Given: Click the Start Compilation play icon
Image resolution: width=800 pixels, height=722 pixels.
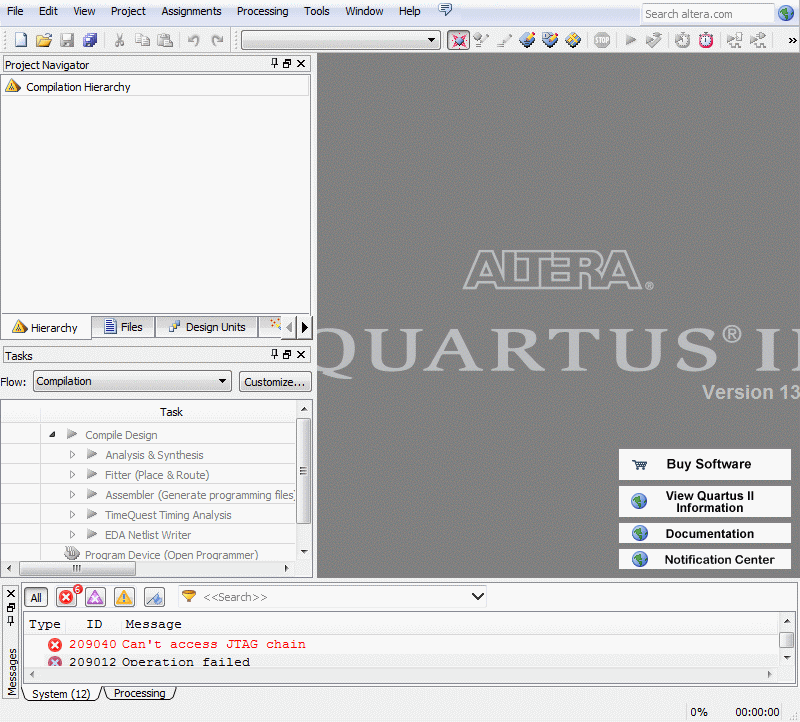Looking at the screenshot, I should click(630, 40).
